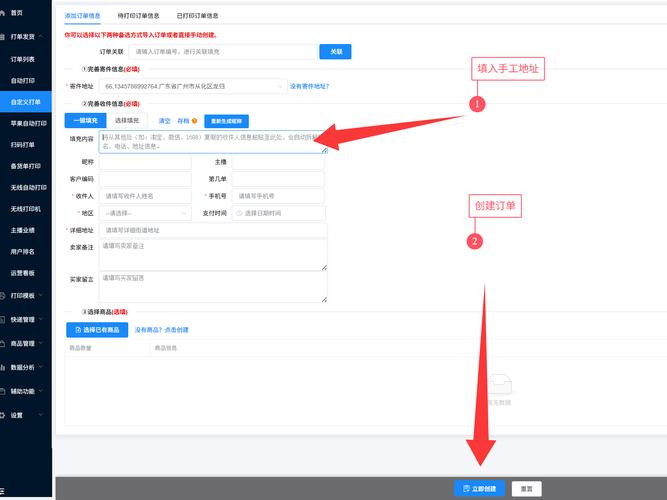Focus the 买家留言 textarea

(213, 287)
